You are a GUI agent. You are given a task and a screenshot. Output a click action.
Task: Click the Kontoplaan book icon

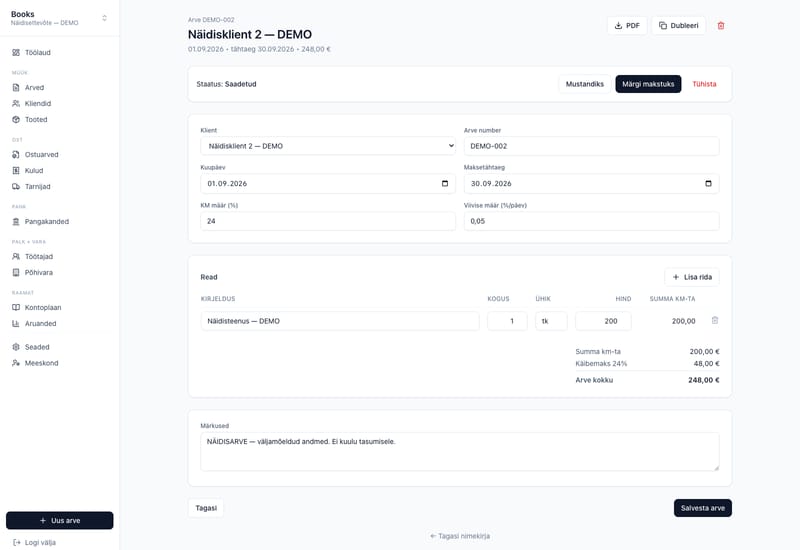click(16, 308)
